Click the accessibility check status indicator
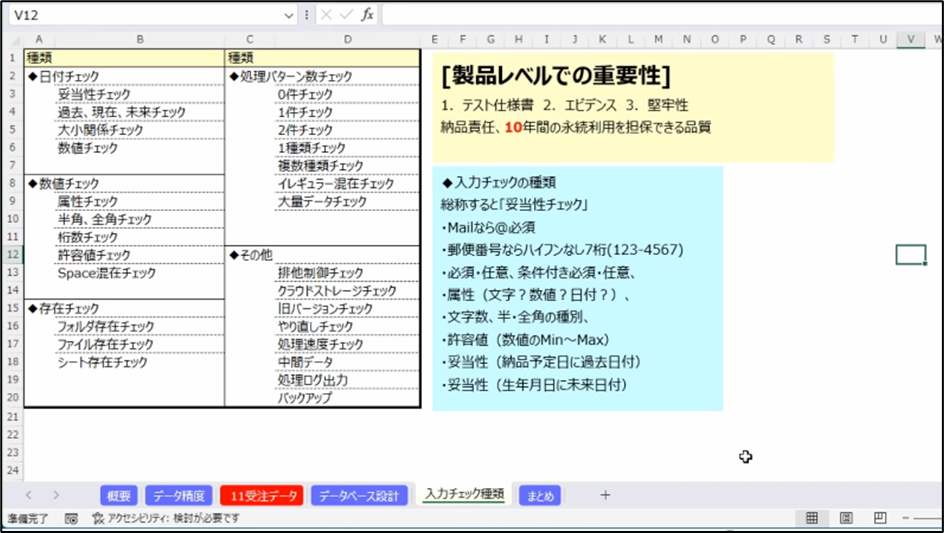The height and width of the screenshot is (533, 944). [166, 519]
